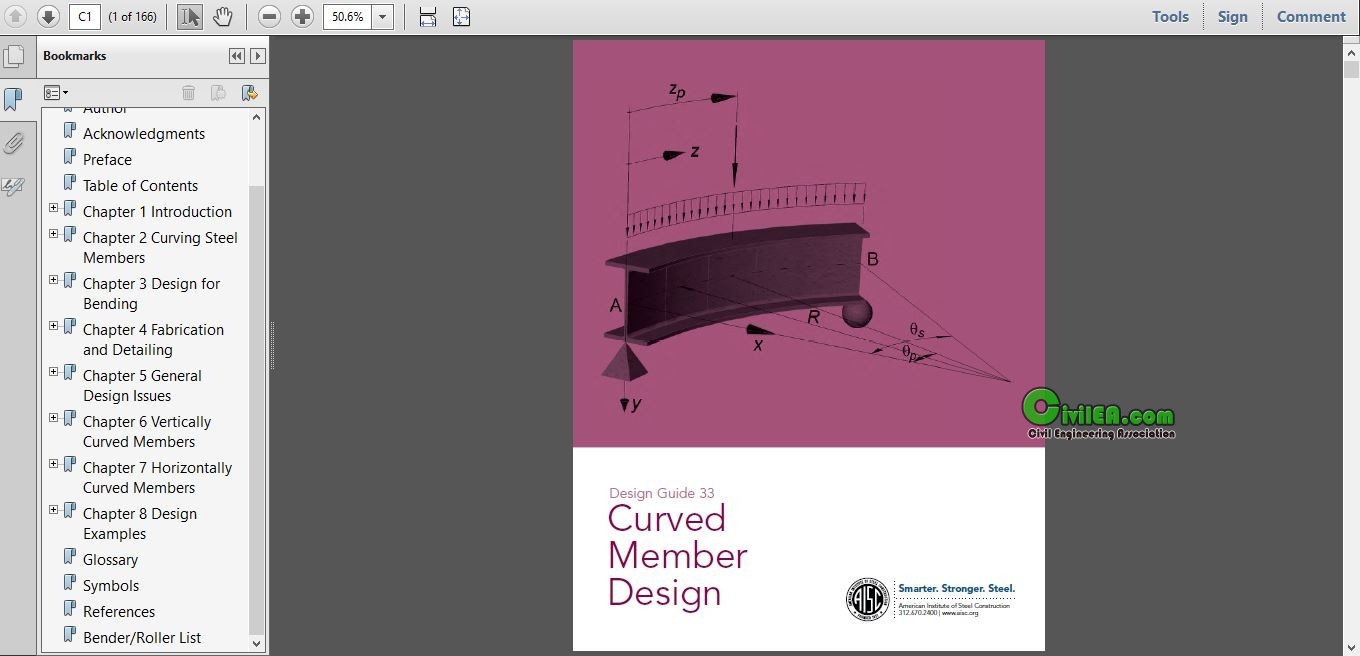This screenshot has height=656, width=1360.
Task: Click Acknowledgments bookmark icon
Action: click(x=70, y=131)
